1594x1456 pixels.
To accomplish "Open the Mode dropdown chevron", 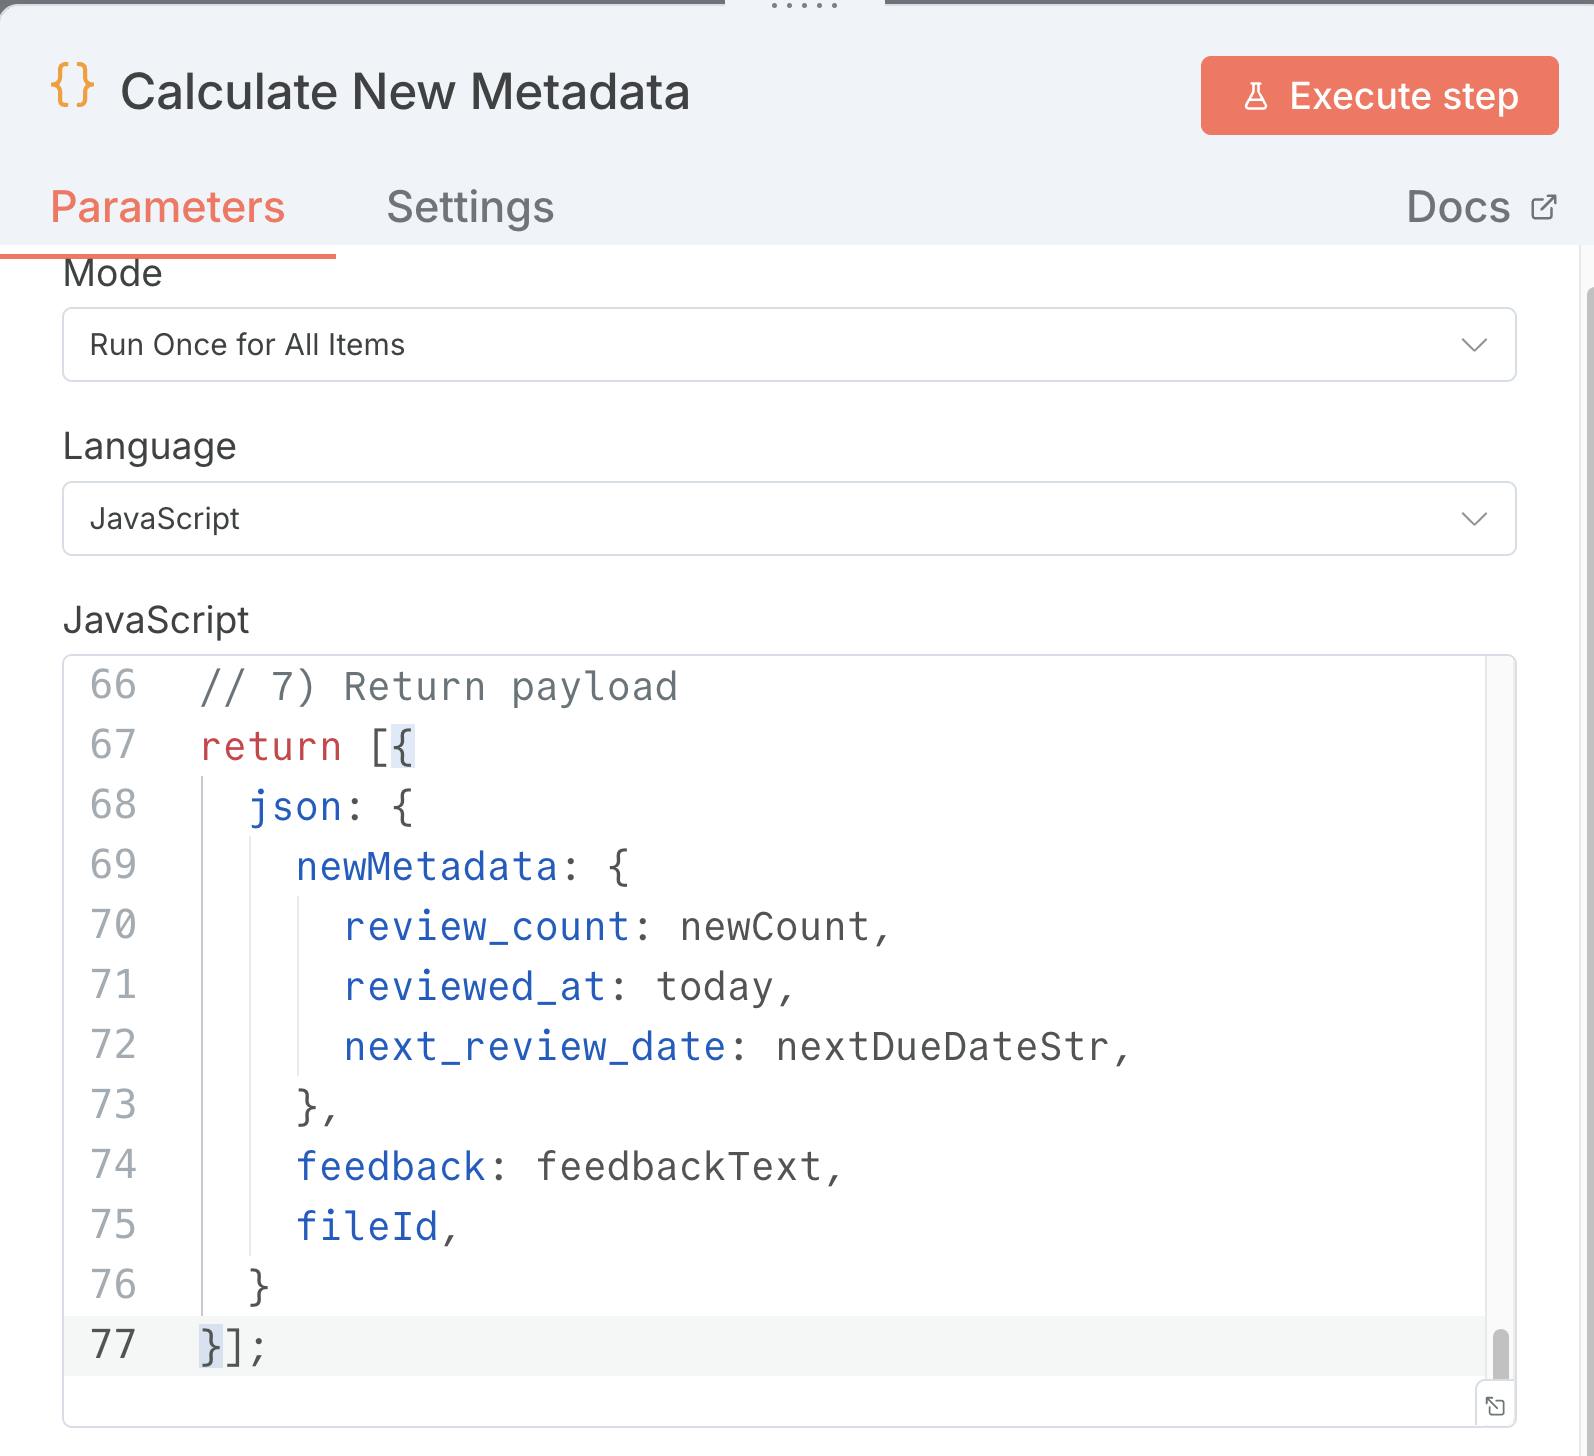I will [x=1473, y=345].
